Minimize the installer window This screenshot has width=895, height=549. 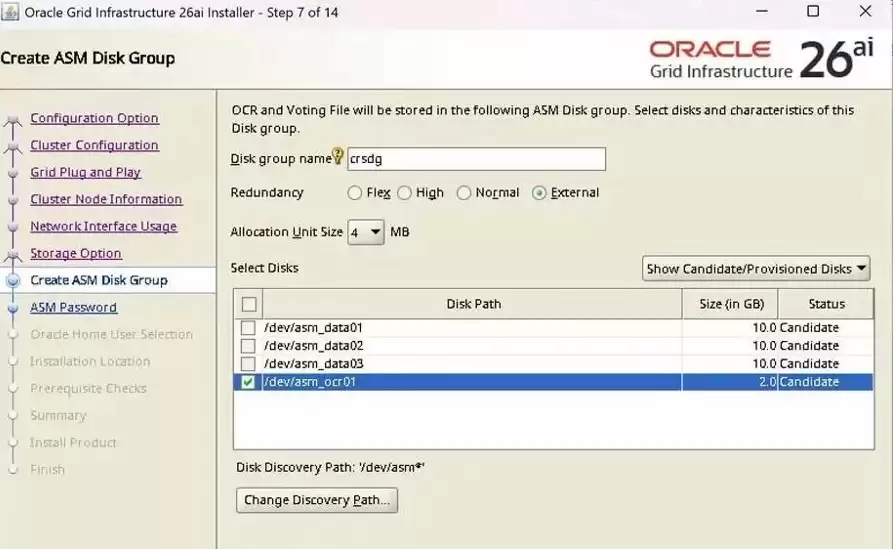[x=761, y=11]
